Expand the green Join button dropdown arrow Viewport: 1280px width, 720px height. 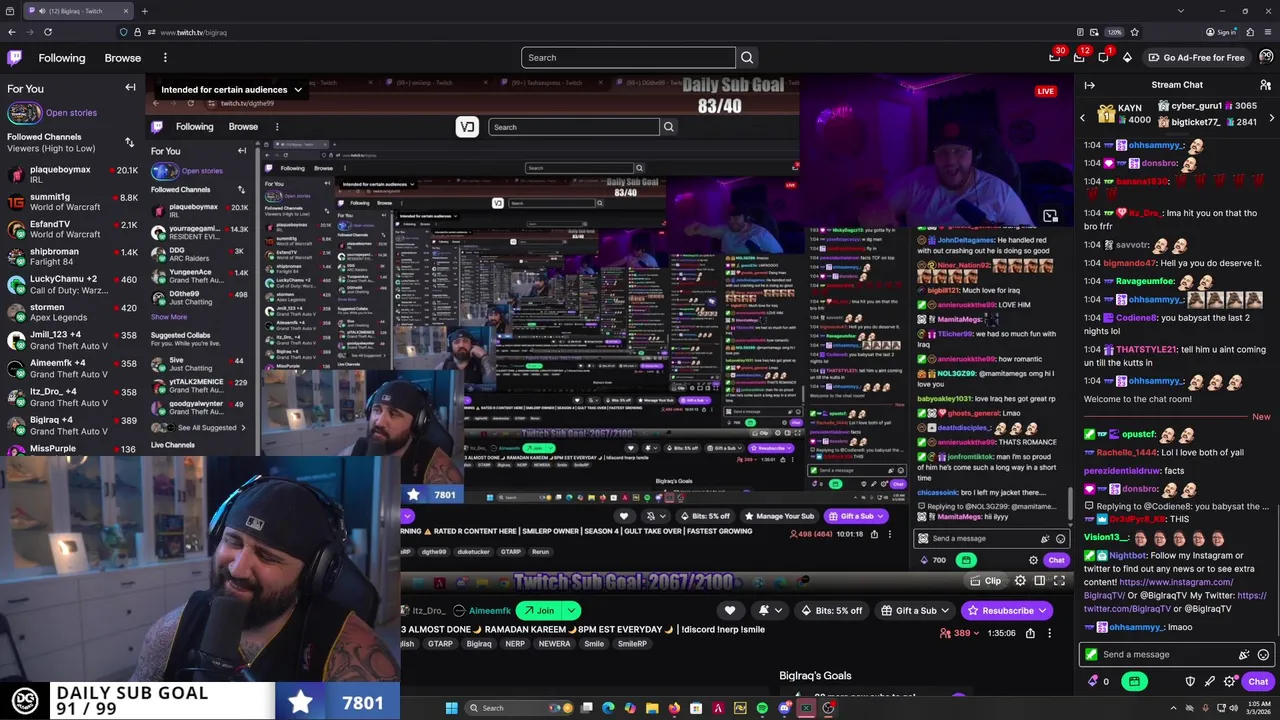(571, 611)
